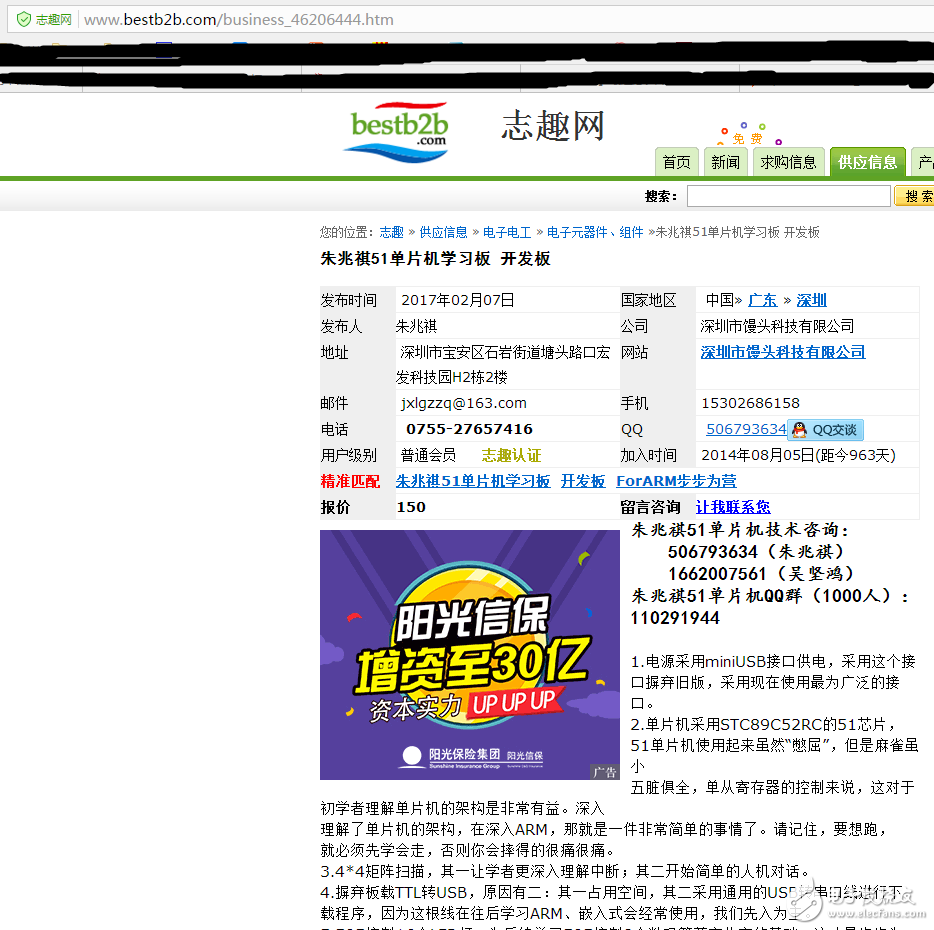Click the page title 朱兆祺51单片机学习板 开发板
934x930 pixels.
pos(435,259)
